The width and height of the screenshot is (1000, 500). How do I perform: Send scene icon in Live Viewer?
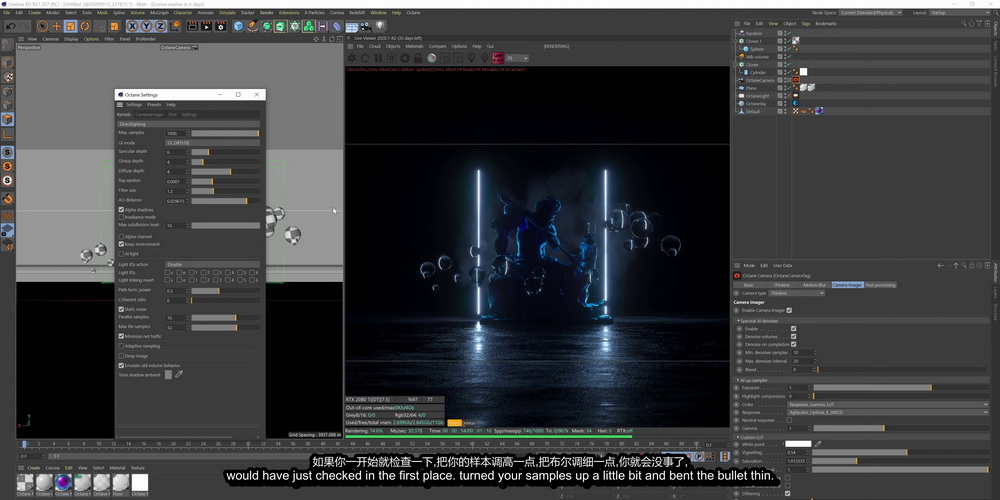351,58
